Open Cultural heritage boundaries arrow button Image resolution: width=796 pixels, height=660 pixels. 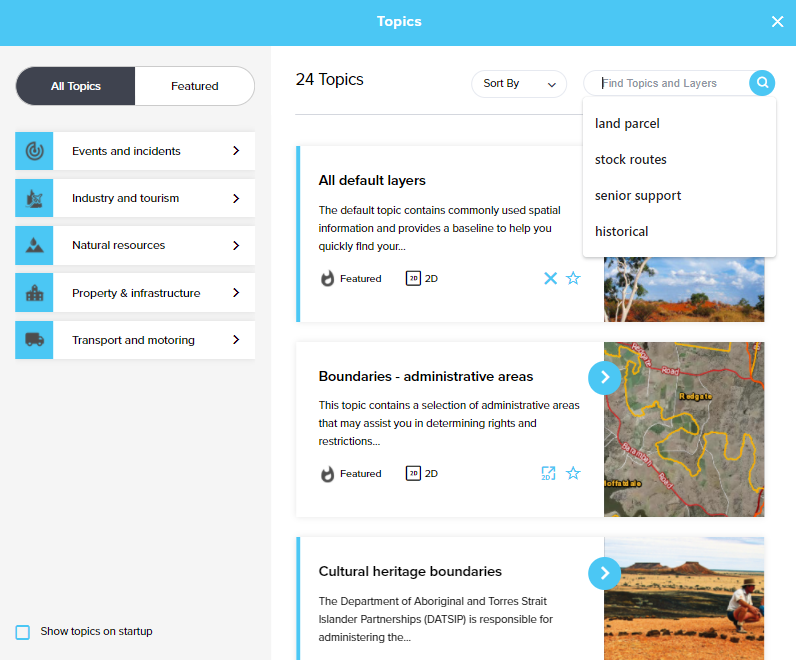pos(605,573)
